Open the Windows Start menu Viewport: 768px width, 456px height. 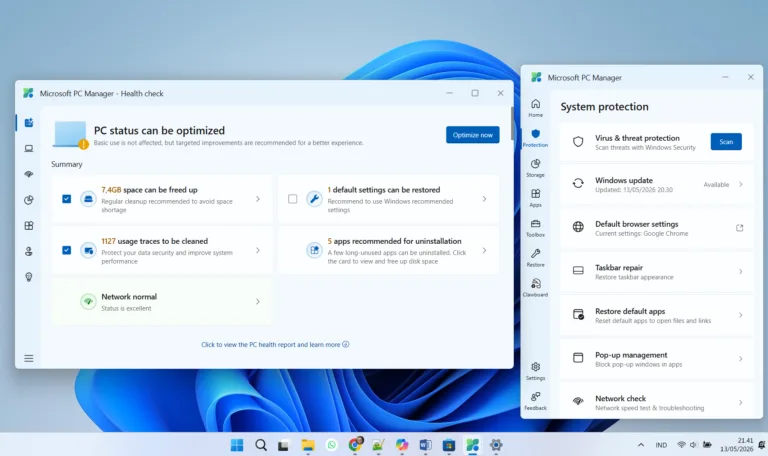coord(237,445)
